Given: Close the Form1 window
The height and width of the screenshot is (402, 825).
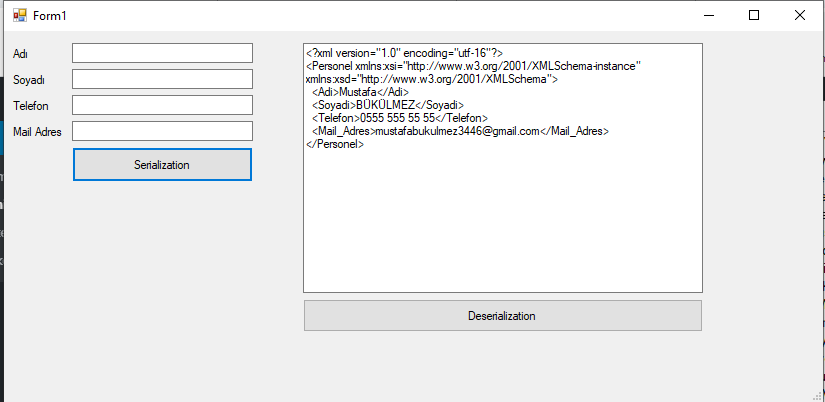Looking at the screenshot, I should click(x=800, y=15).
